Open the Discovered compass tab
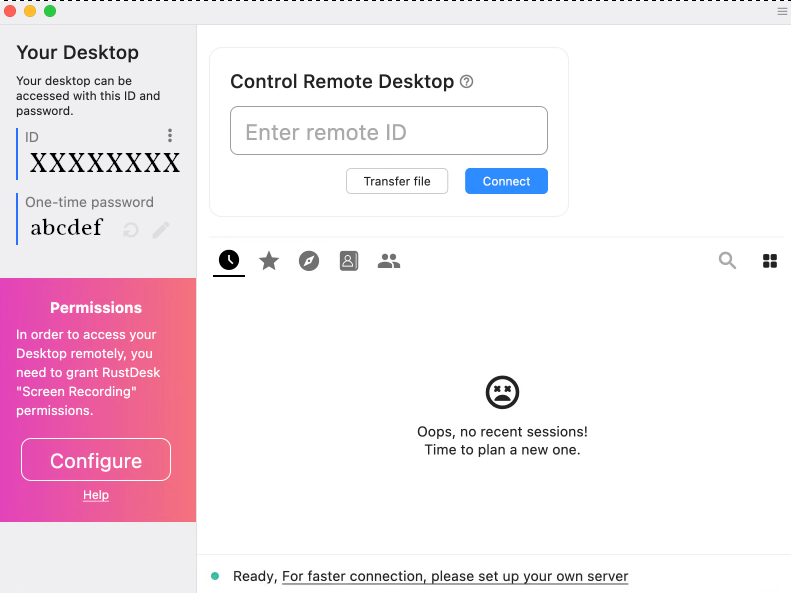The height and width of the screenshot is (593, 791). [x=309, y=261]
